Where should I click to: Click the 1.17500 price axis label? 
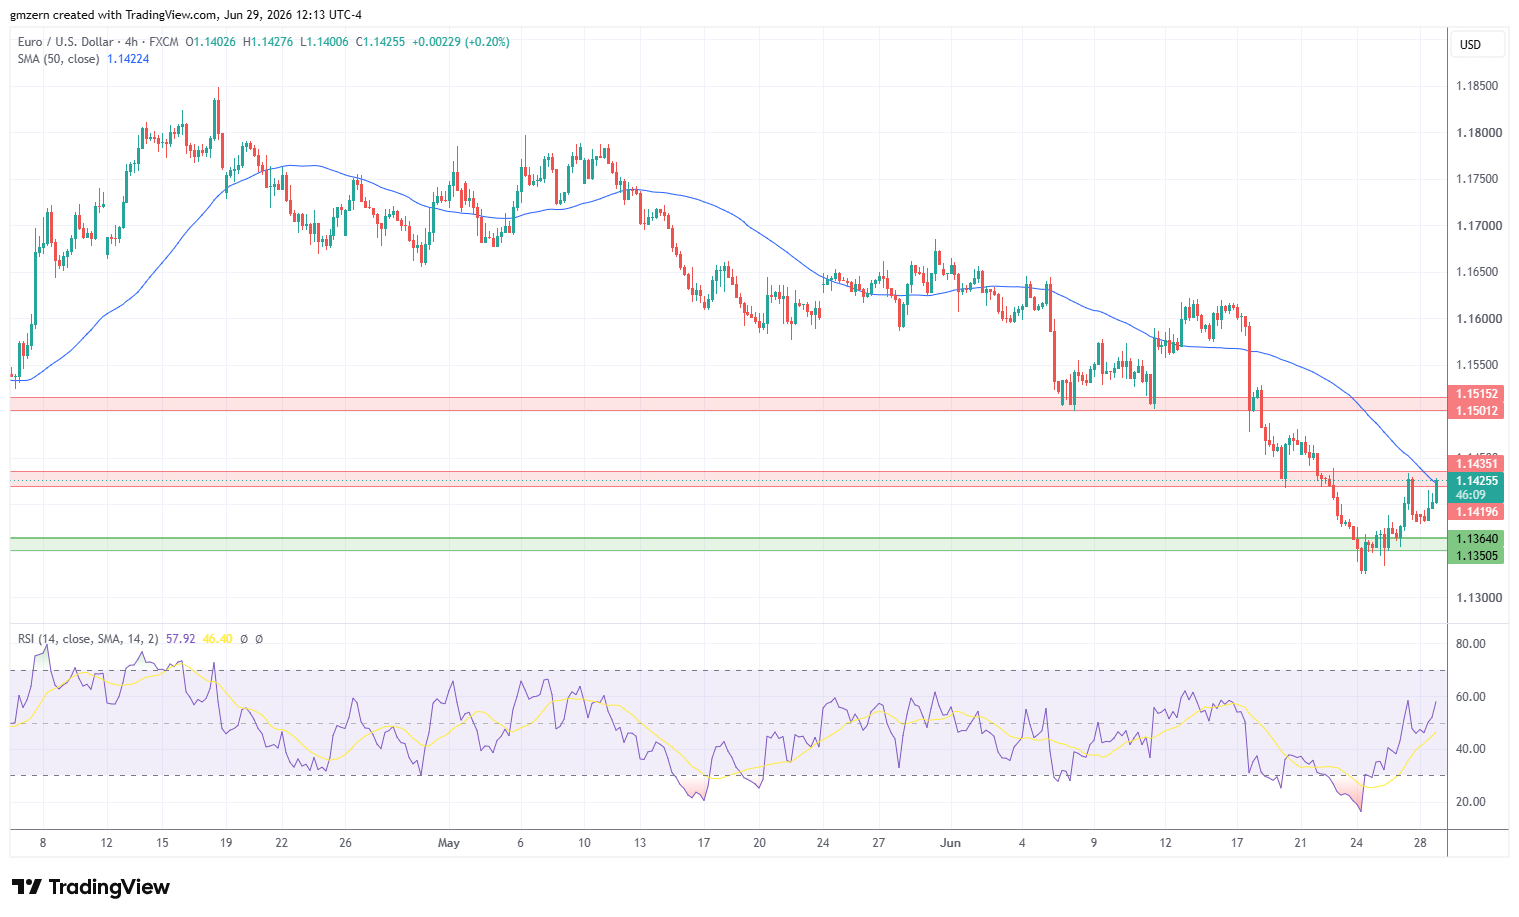[x=1477, y=179]
